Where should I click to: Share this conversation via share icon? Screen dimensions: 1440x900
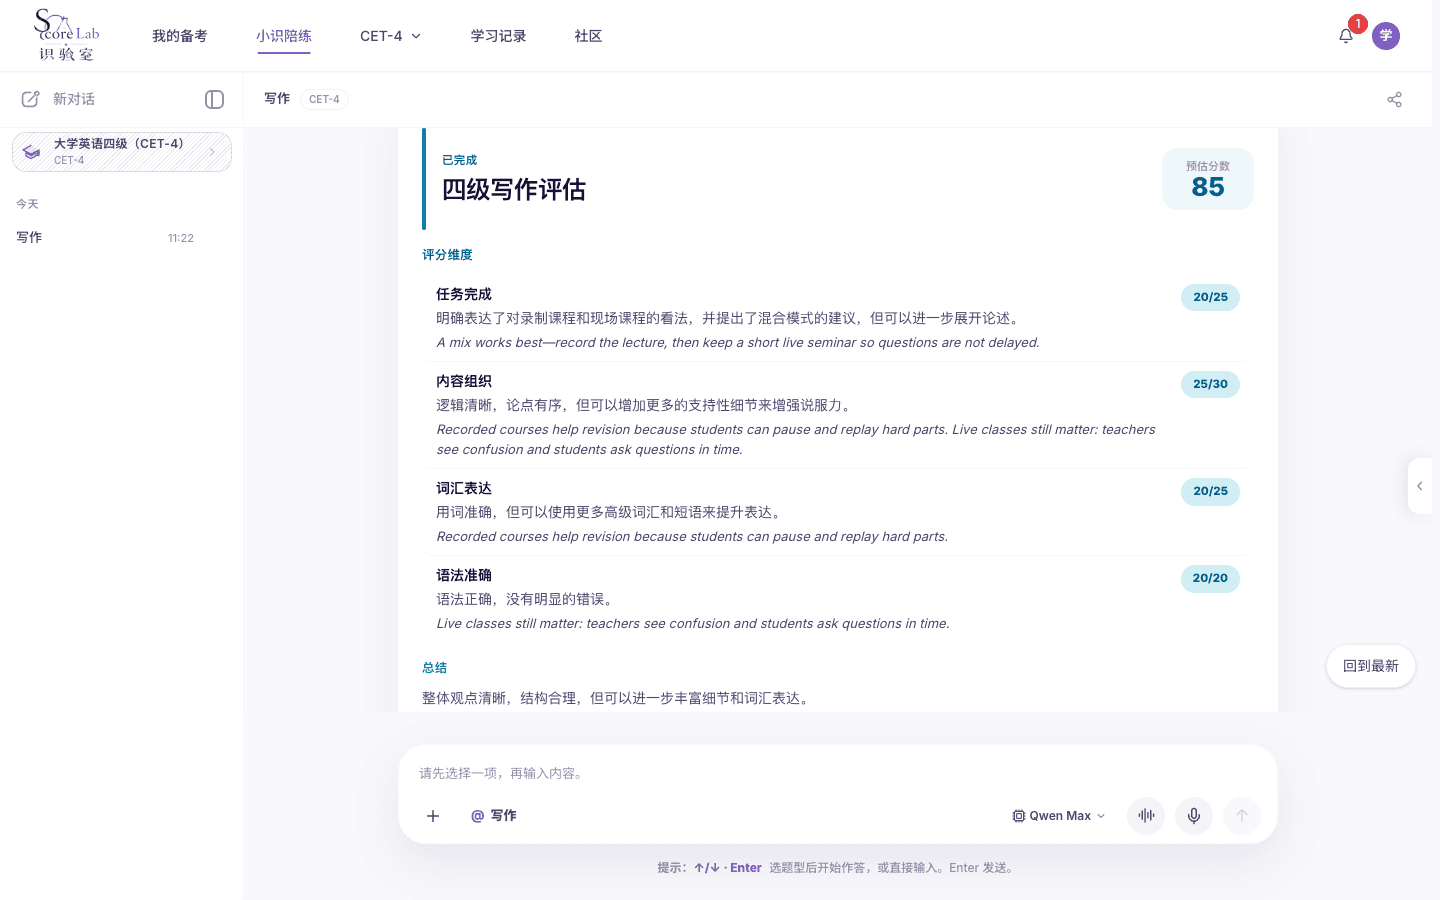pos(1395,99)
